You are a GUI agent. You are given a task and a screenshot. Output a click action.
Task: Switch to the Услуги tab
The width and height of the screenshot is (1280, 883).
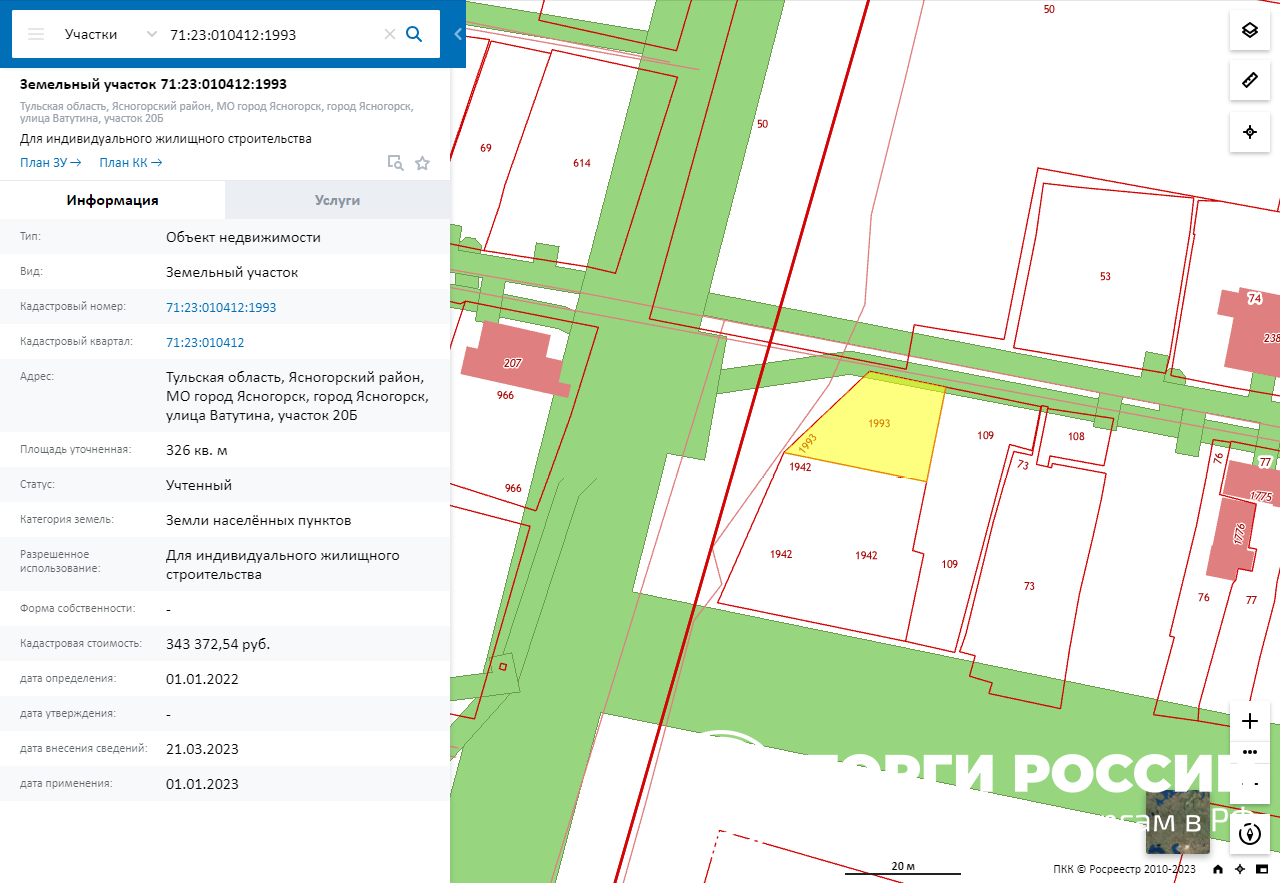coord(337,200)
